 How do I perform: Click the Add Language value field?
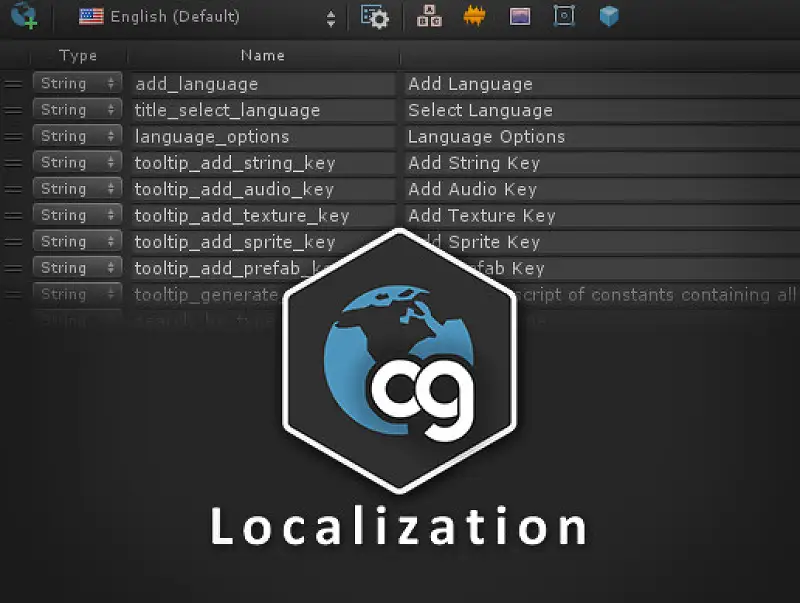602,84
